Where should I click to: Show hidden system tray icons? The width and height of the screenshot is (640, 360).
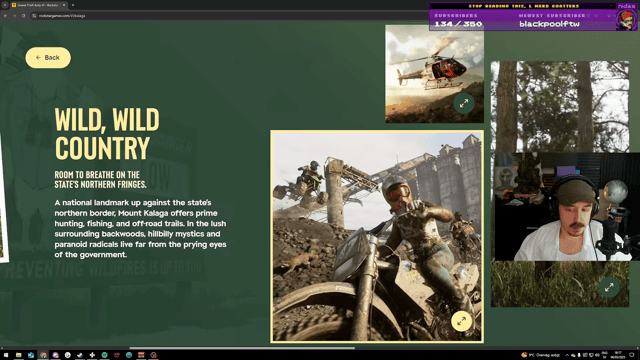click(x=567, y=355)
